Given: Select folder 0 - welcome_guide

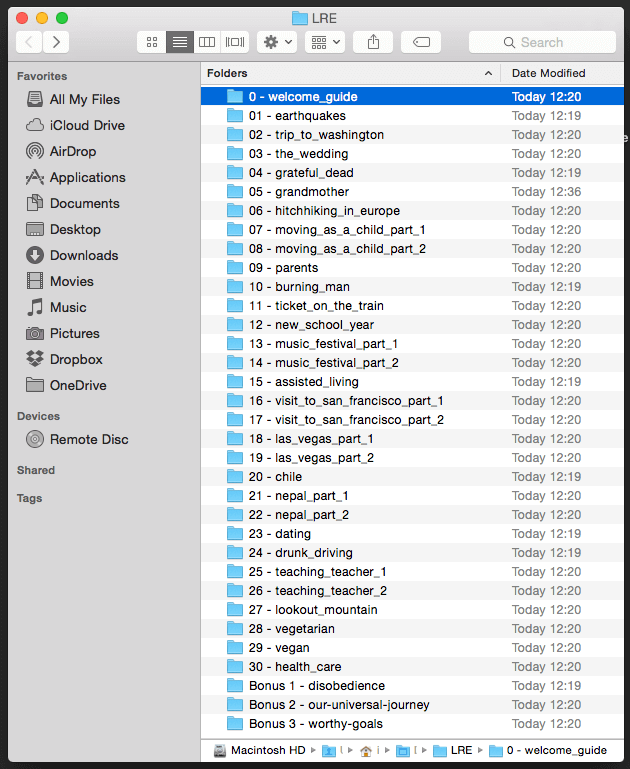Looking at the screenshot, I should pos(412,97).
